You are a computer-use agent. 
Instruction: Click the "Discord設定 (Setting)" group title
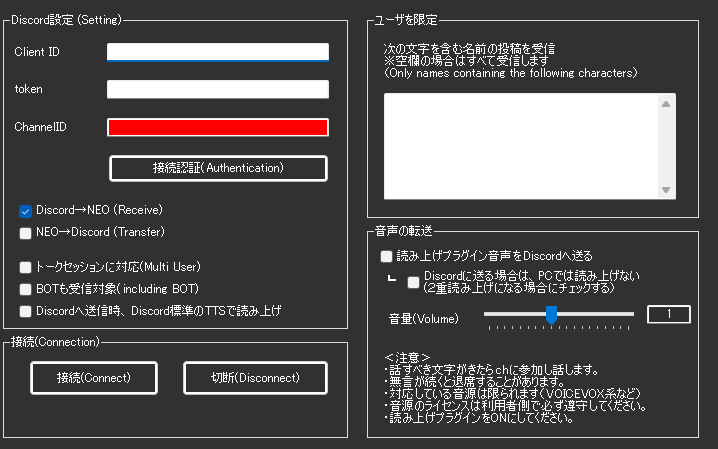[66, 20]
